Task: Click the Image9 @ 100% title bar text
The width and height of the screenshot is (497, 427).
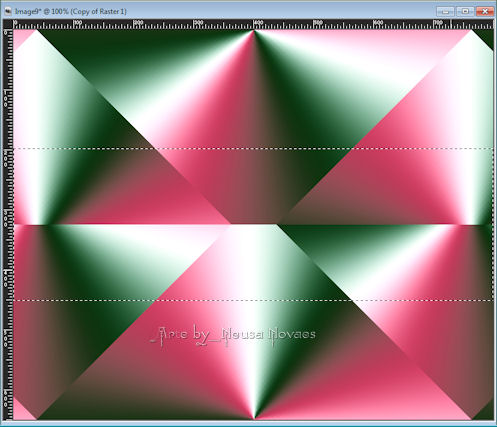Action: click(x=71, y=12)
